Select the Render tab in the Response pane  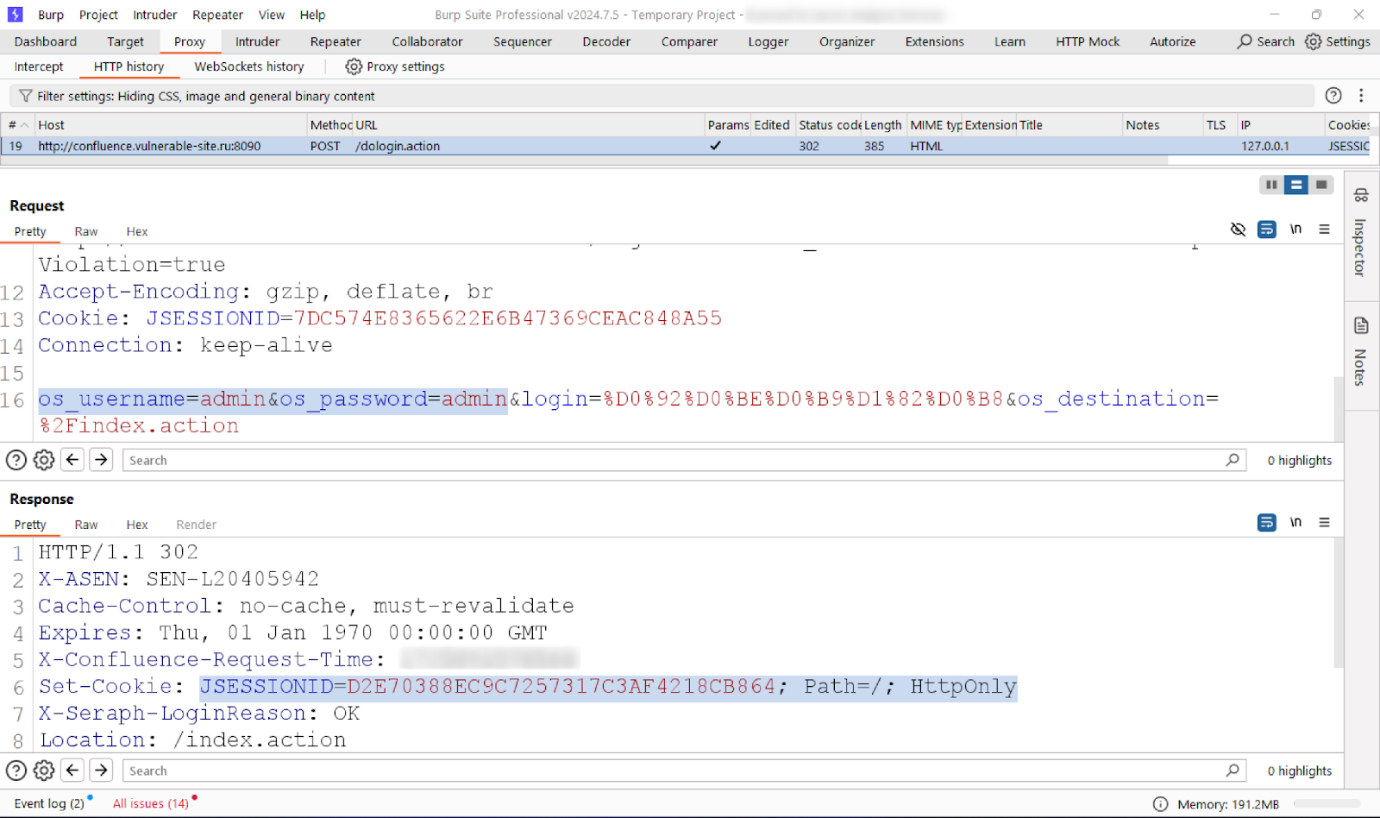tap(196, 524)
